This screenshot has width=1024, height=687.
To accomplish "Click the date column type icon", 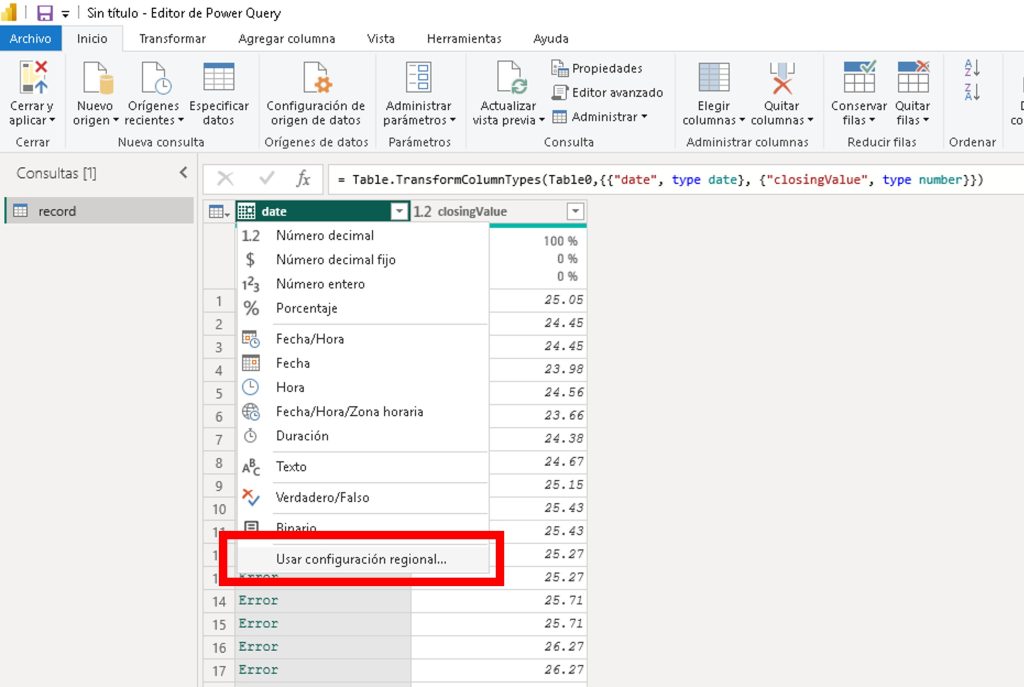I will (247, 212).
